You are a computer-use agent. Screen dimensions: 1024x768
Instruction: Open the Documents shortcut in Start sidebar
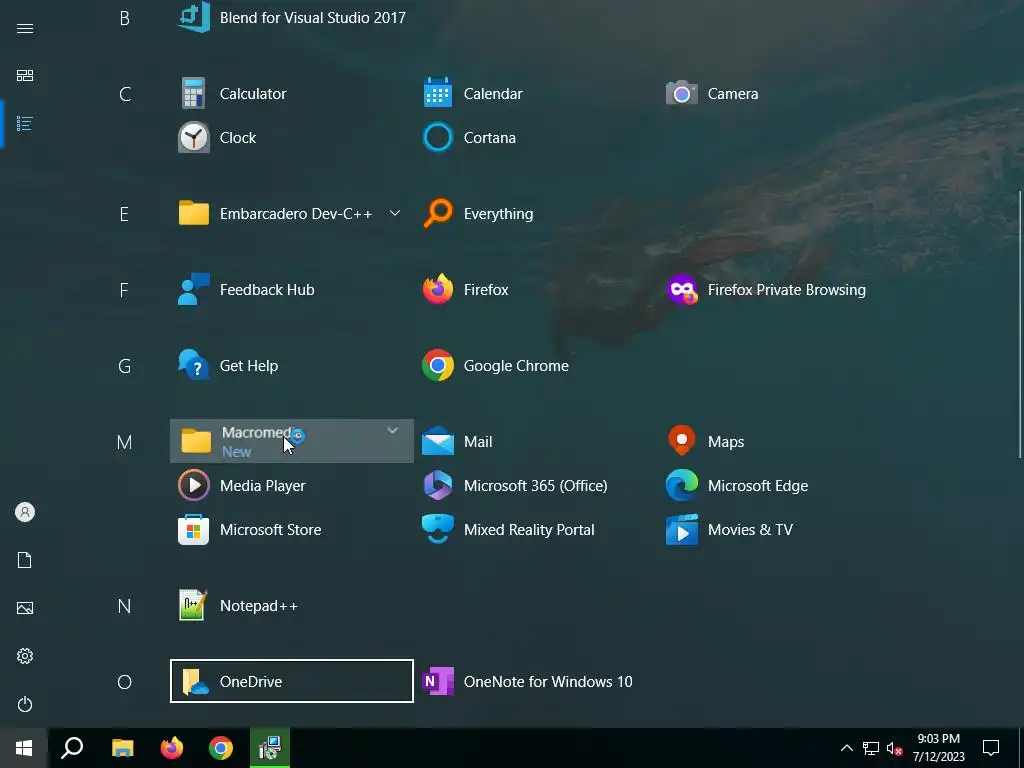tap(25, 560)
